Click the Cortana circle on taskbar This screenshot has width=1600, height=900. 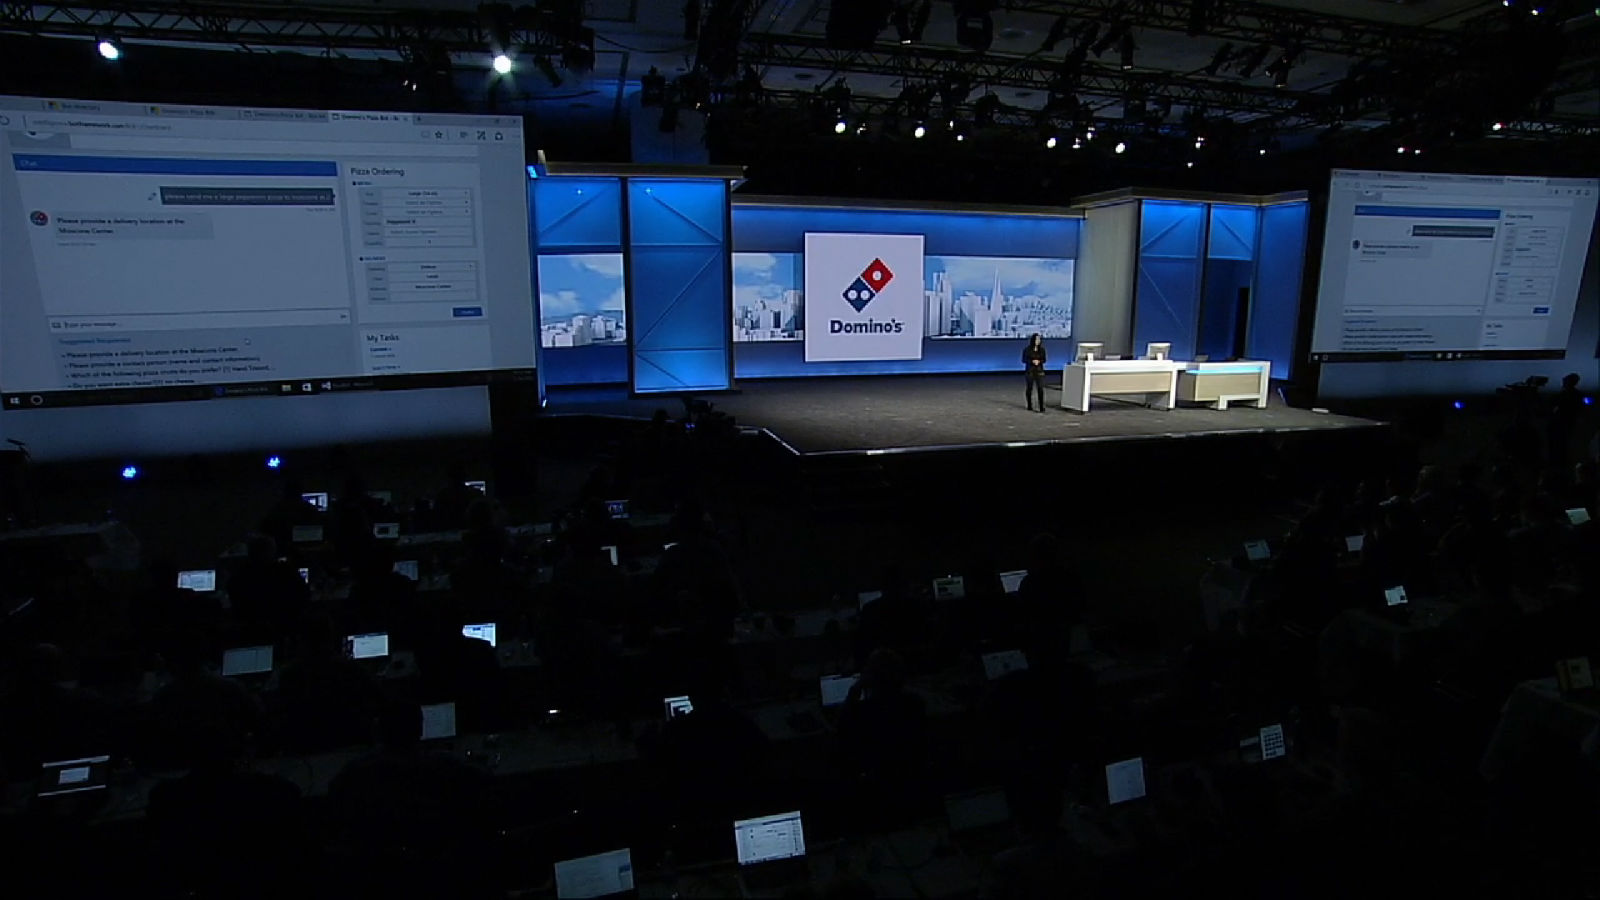pos(36,399)
